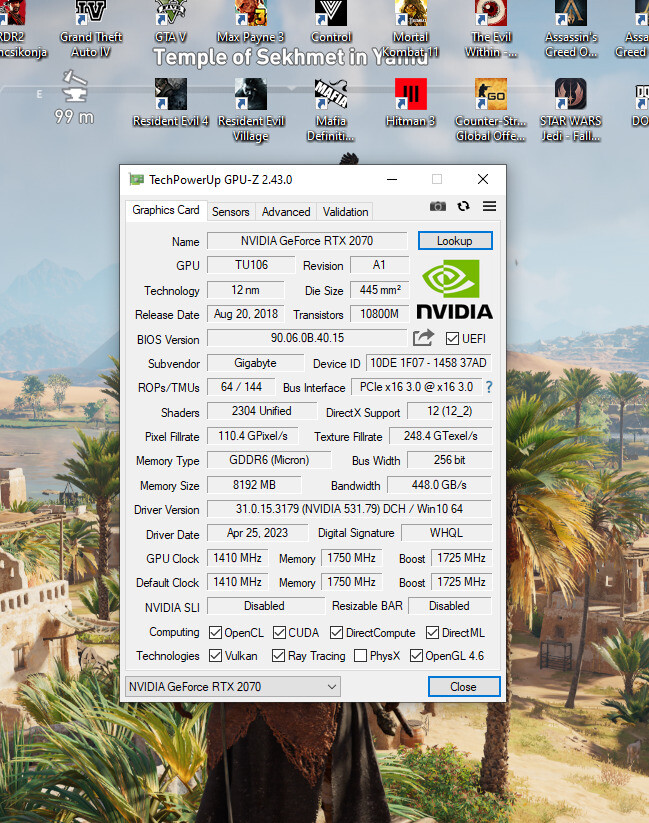Open Assassin's Creed O... shortcut
The height and width of the screenshot is (823, 649).
pyautogui.click(x=571, y=29)
